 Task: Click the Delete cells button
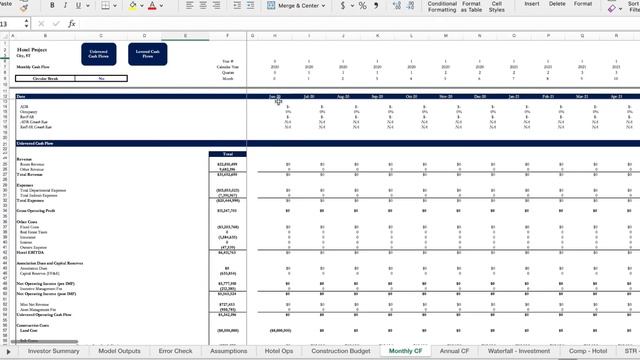click(x=557, y=4)
